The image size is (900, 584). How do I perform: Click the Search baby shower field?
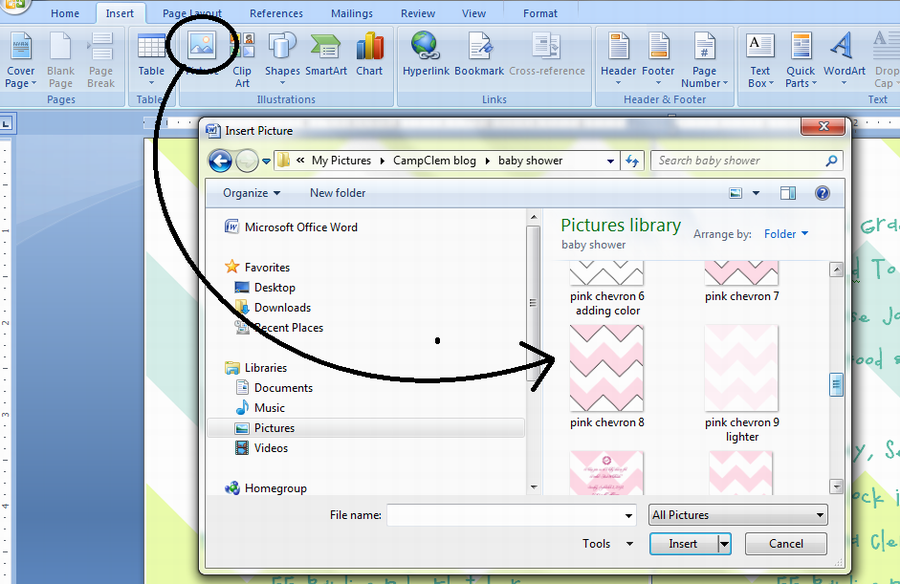point(738,161)
